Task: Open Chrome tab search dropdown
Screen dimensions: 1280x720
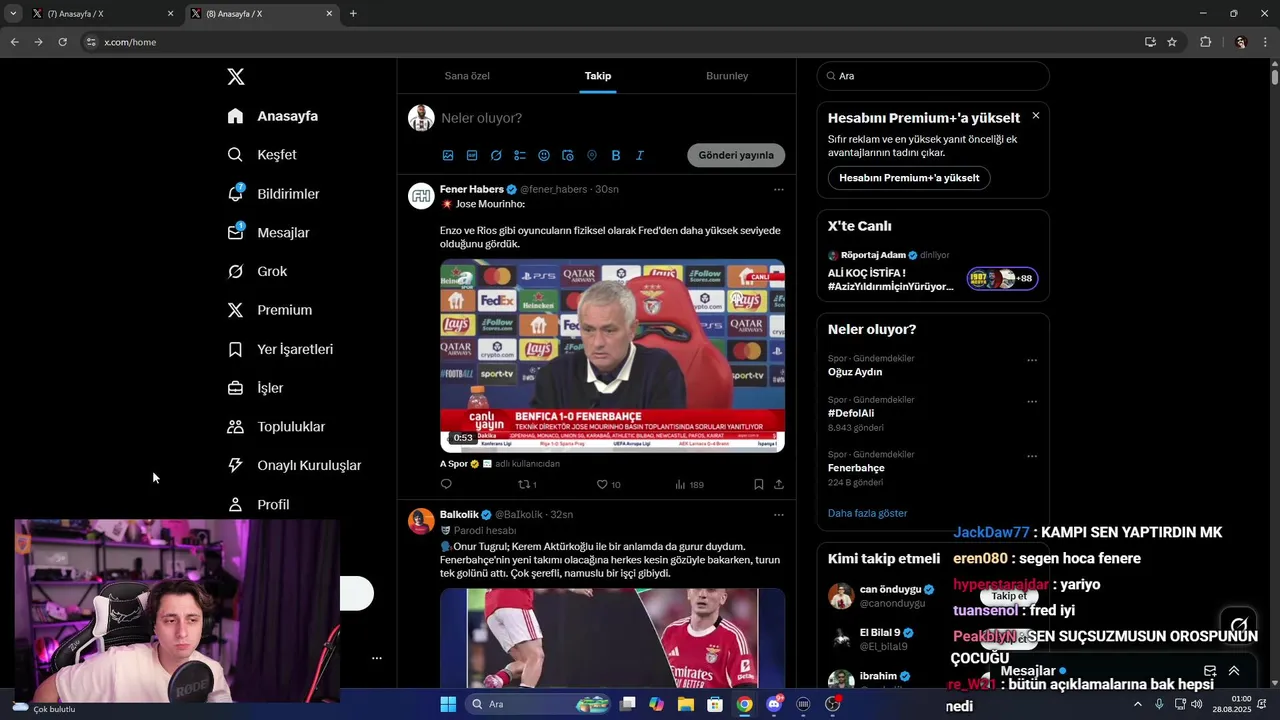Action: [13, 14]
